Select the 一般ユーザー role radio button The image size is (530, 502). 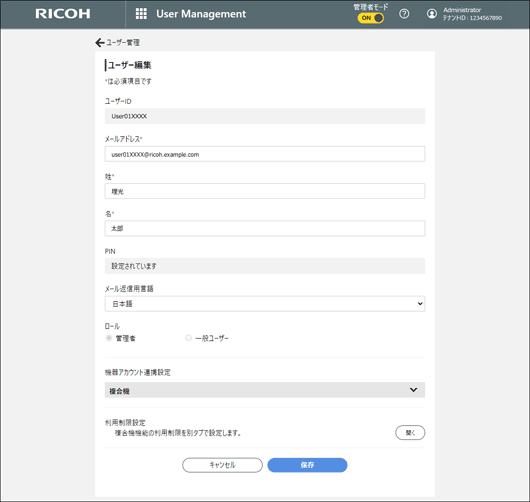point(188,338)
